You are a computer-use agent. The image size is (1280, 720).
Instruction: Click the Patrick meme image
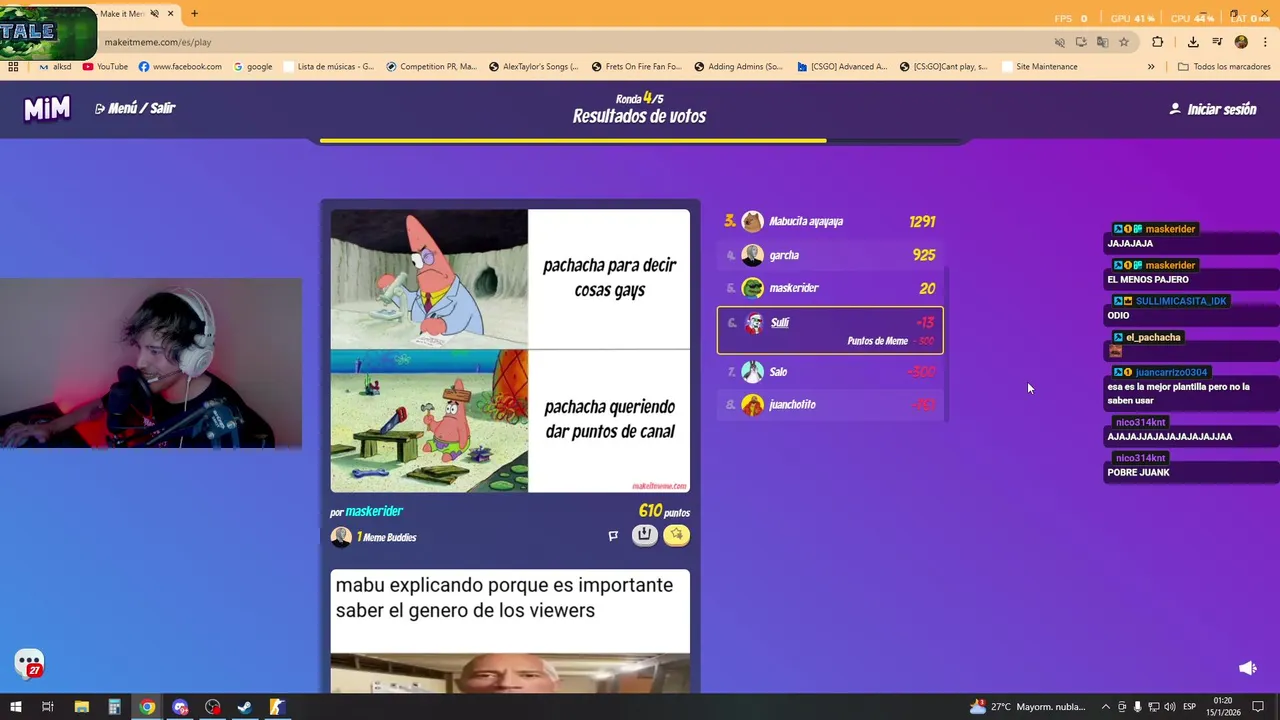510,351
